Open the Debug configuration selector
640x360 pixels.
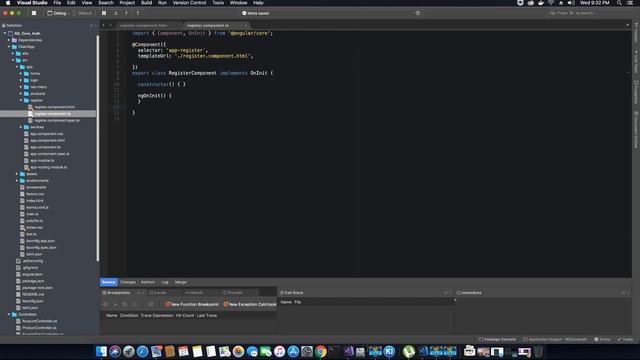point(57,13)
